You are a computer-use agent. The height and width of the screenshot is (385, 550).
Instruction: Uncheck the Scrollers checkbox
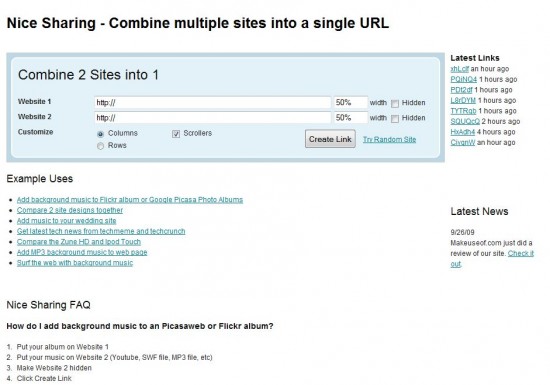click(176, 134)
